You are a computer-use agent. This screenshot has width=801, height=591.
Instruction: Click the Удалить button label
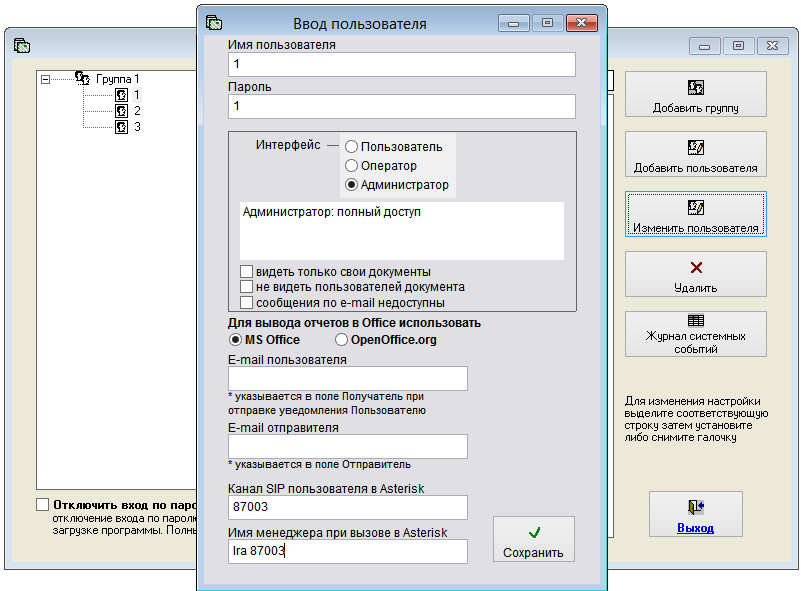coord(695,288)
